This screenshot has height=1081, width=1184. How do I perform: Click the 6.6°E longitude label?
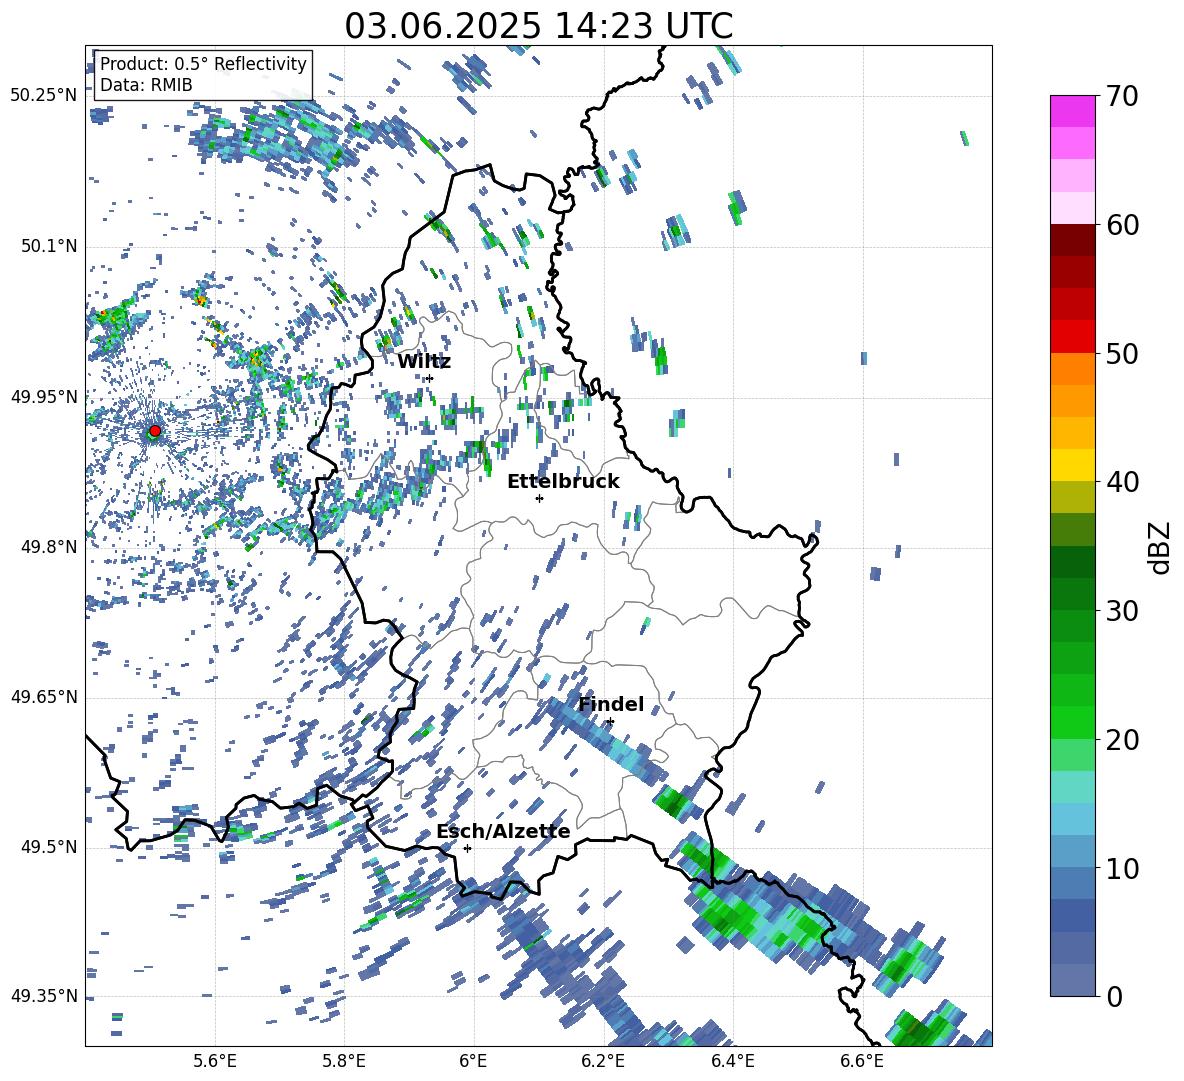click(862, 1061)
